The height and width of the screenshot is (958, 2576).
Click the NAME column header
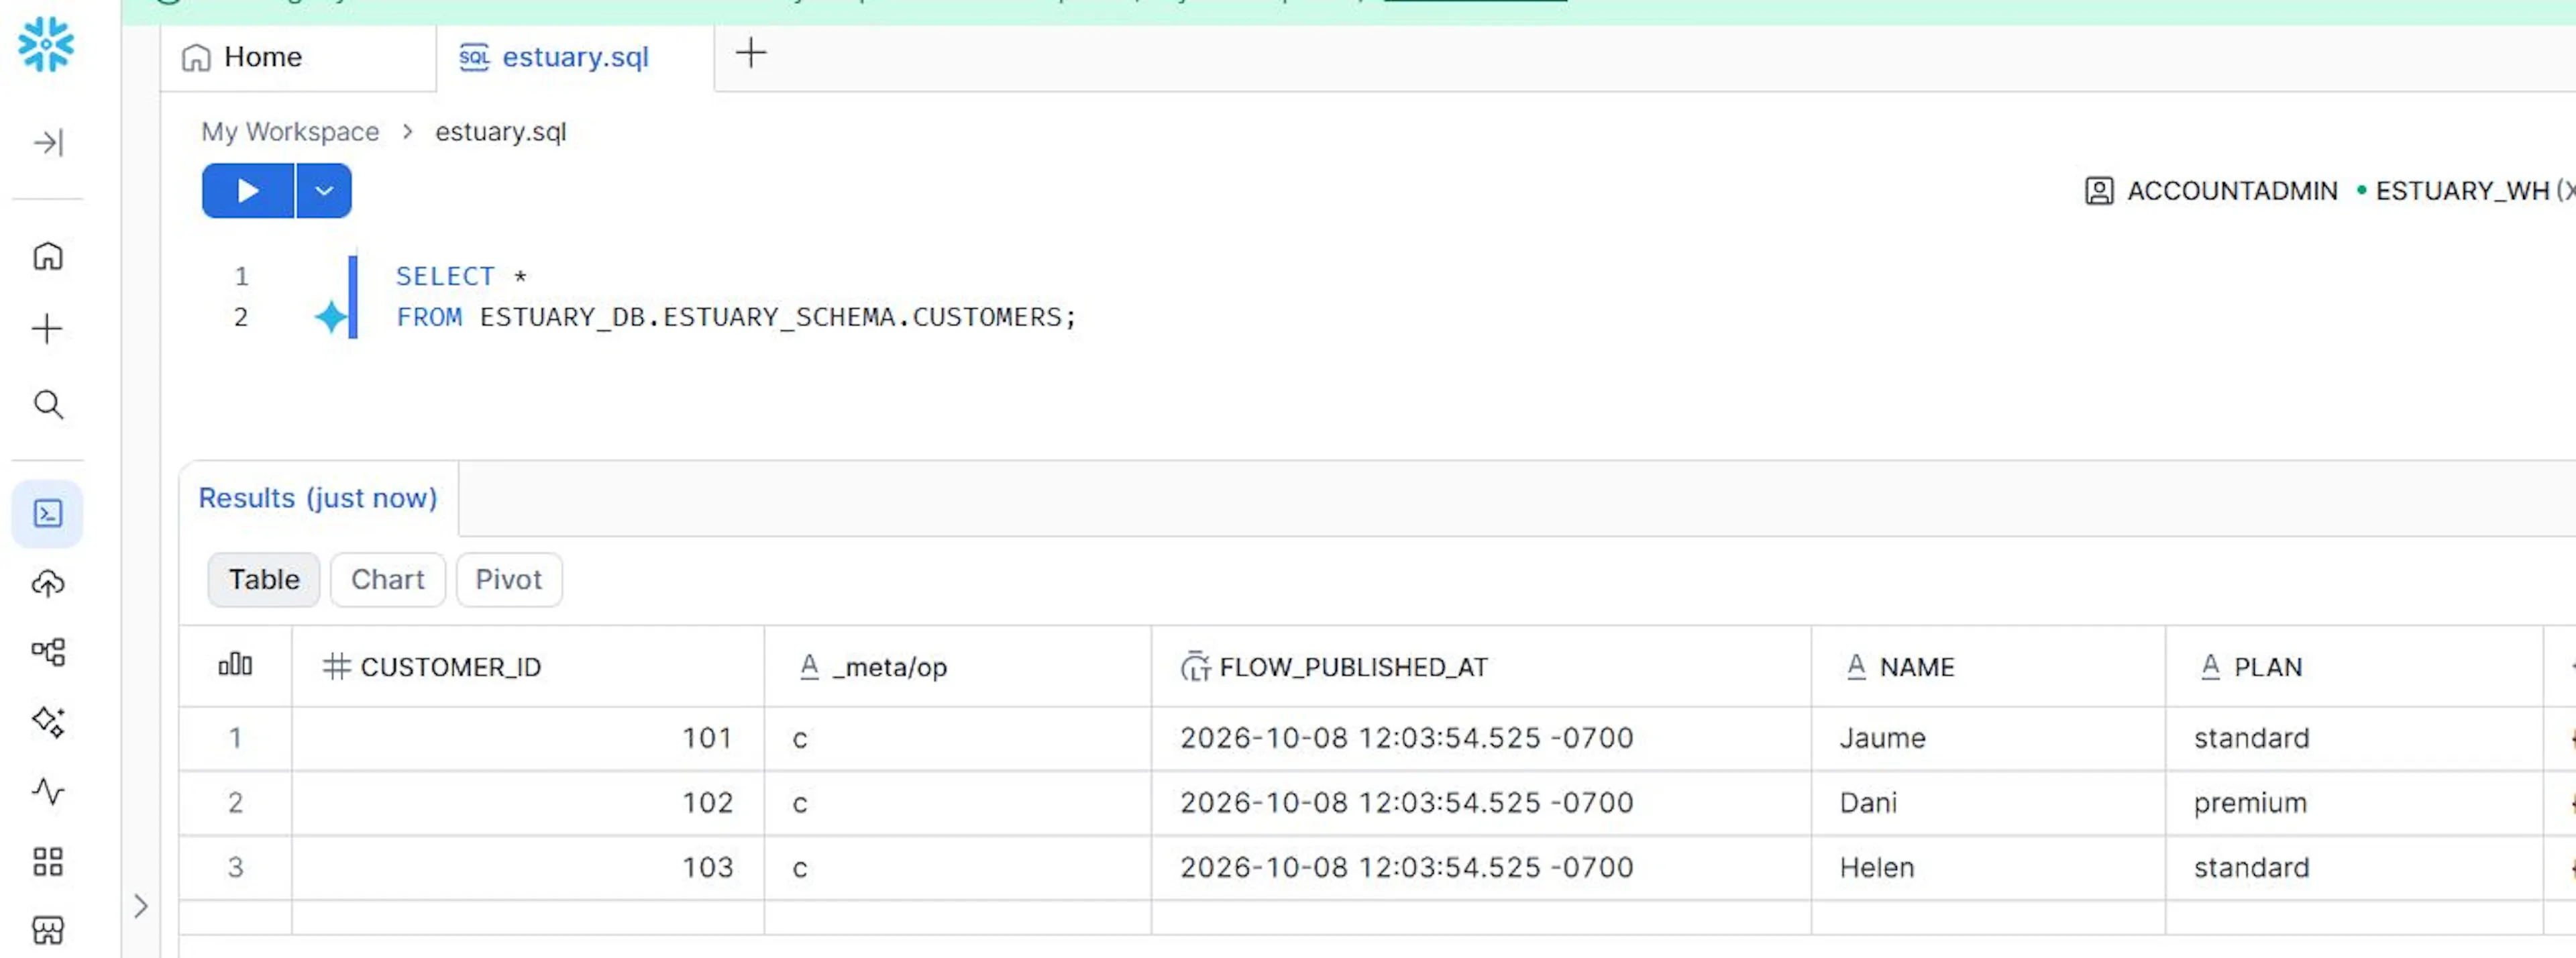pyautogui.click(x=1988, y=667)
